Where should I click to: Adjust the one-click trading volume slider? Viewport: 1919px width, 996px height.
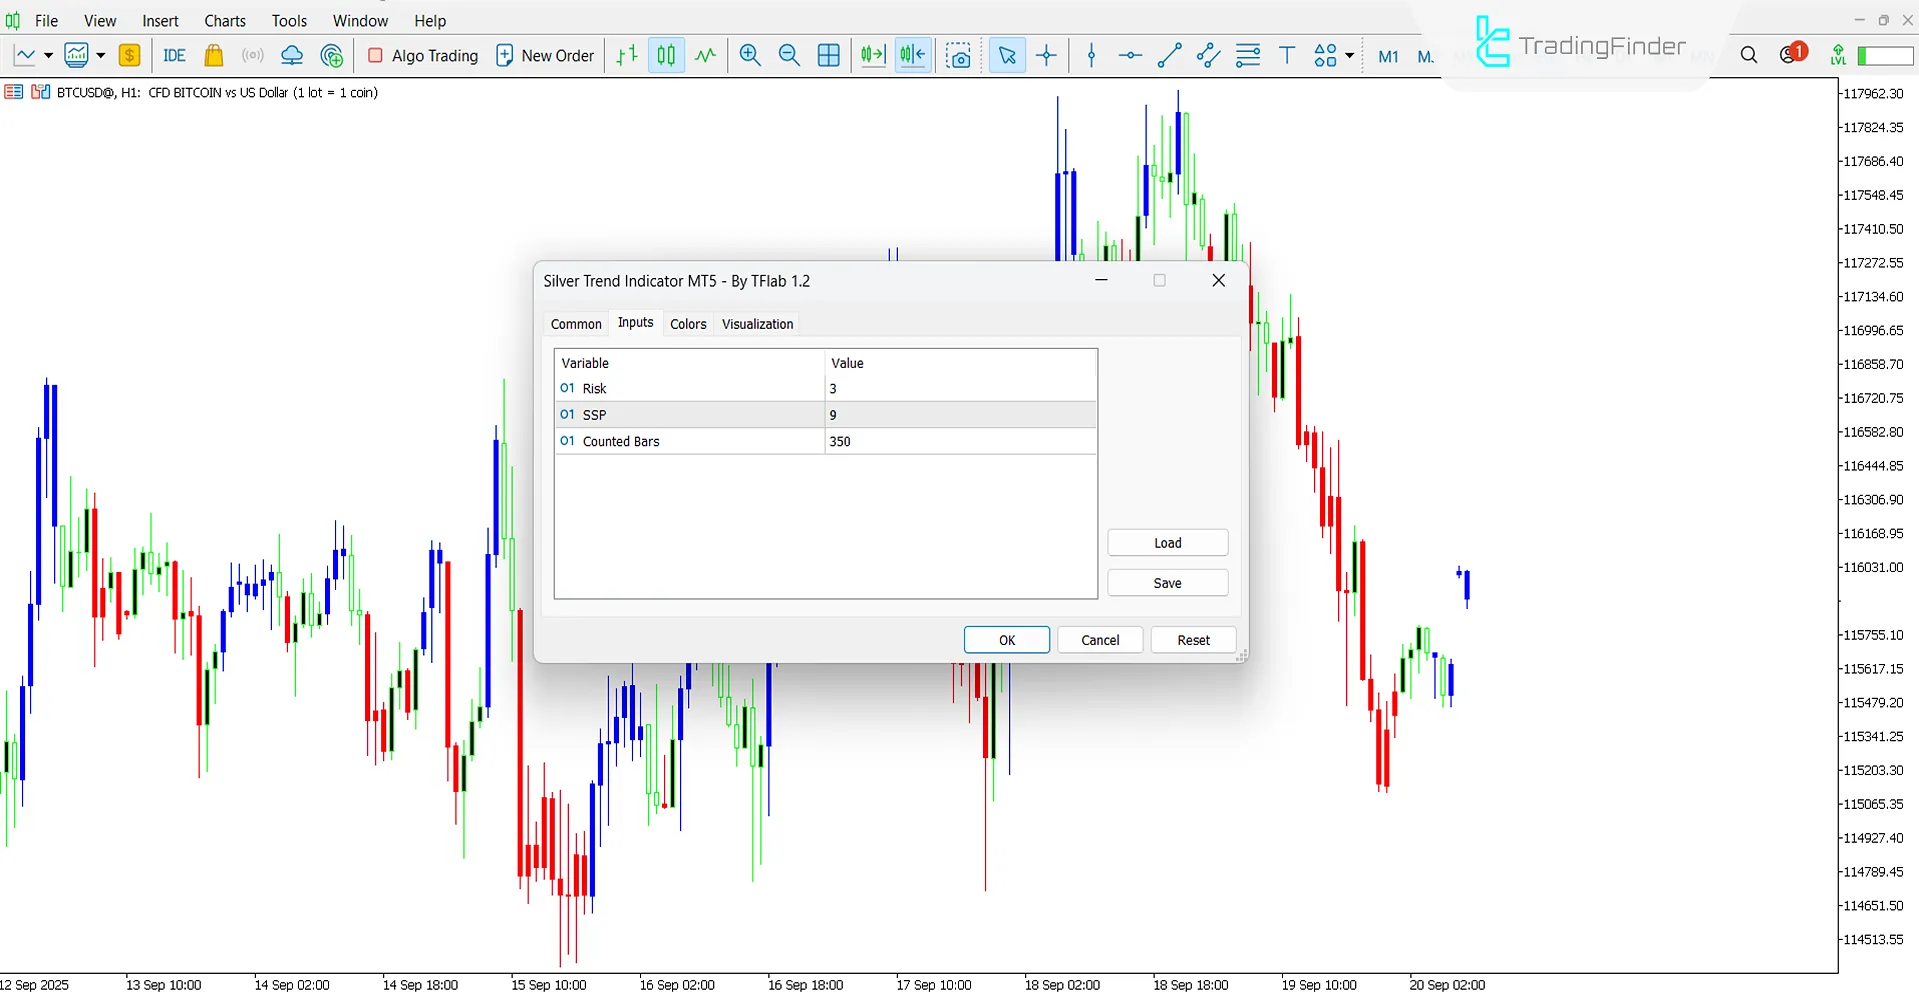(1885, 55)
